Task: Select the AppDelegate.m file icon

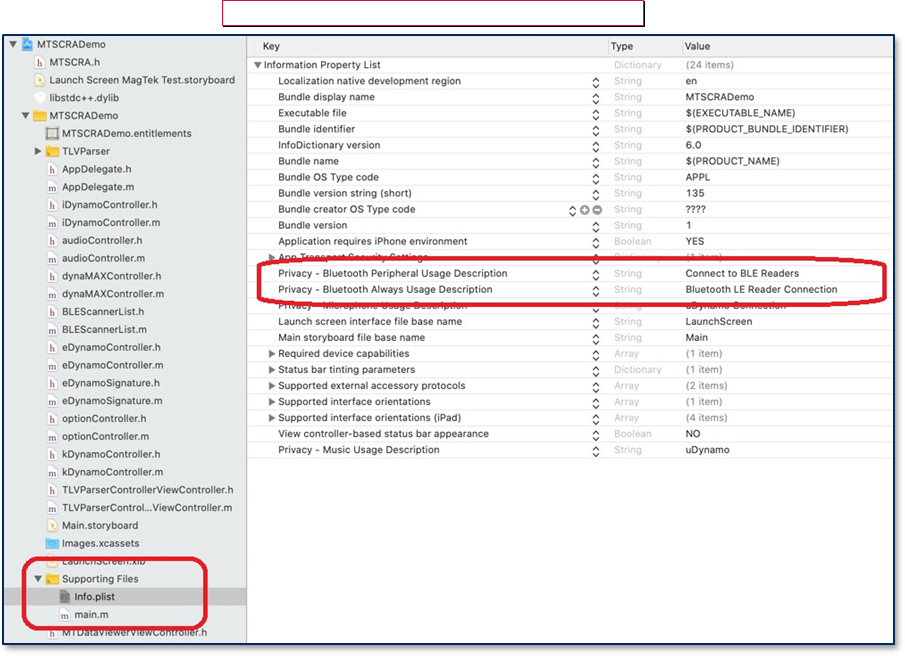Action: 52,187
